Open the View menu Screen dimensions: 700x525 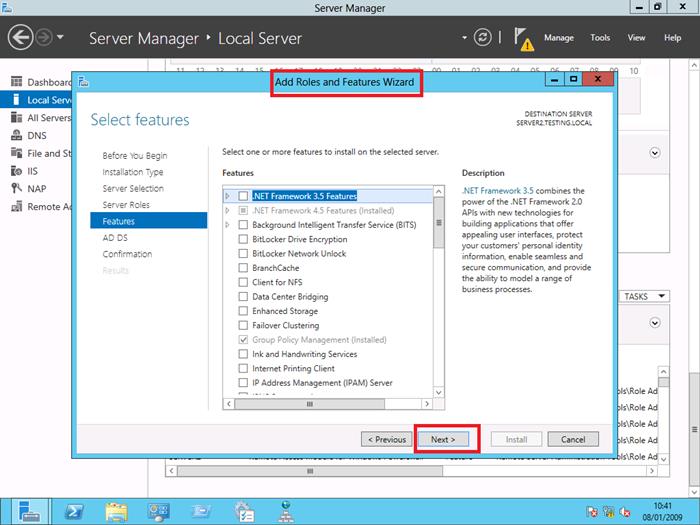click(x=636, y=38)
